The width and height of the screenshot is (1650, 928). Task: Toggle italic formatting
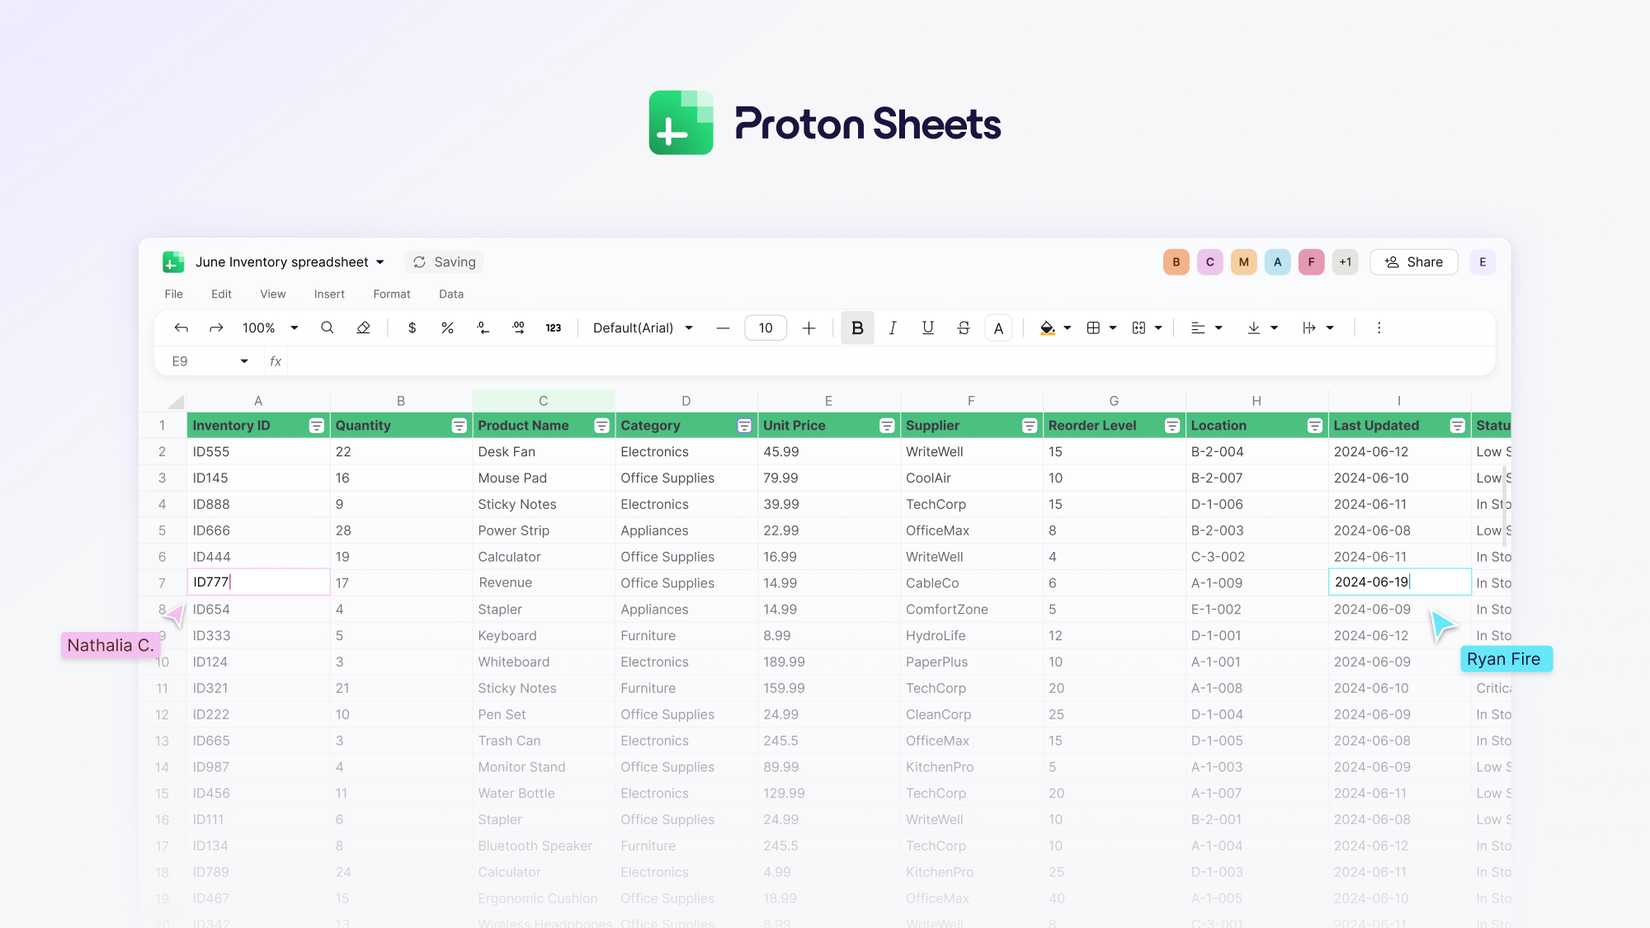click(892, 327)
